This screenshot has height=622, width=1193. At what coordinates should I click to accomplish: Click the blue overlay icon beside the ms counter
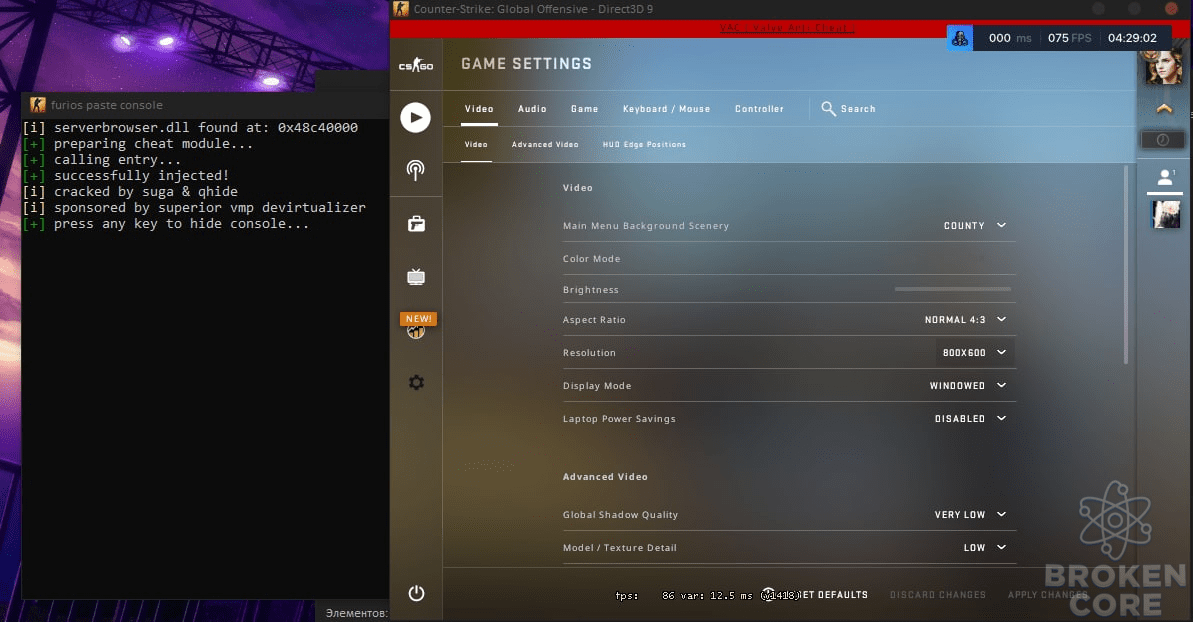960,38
